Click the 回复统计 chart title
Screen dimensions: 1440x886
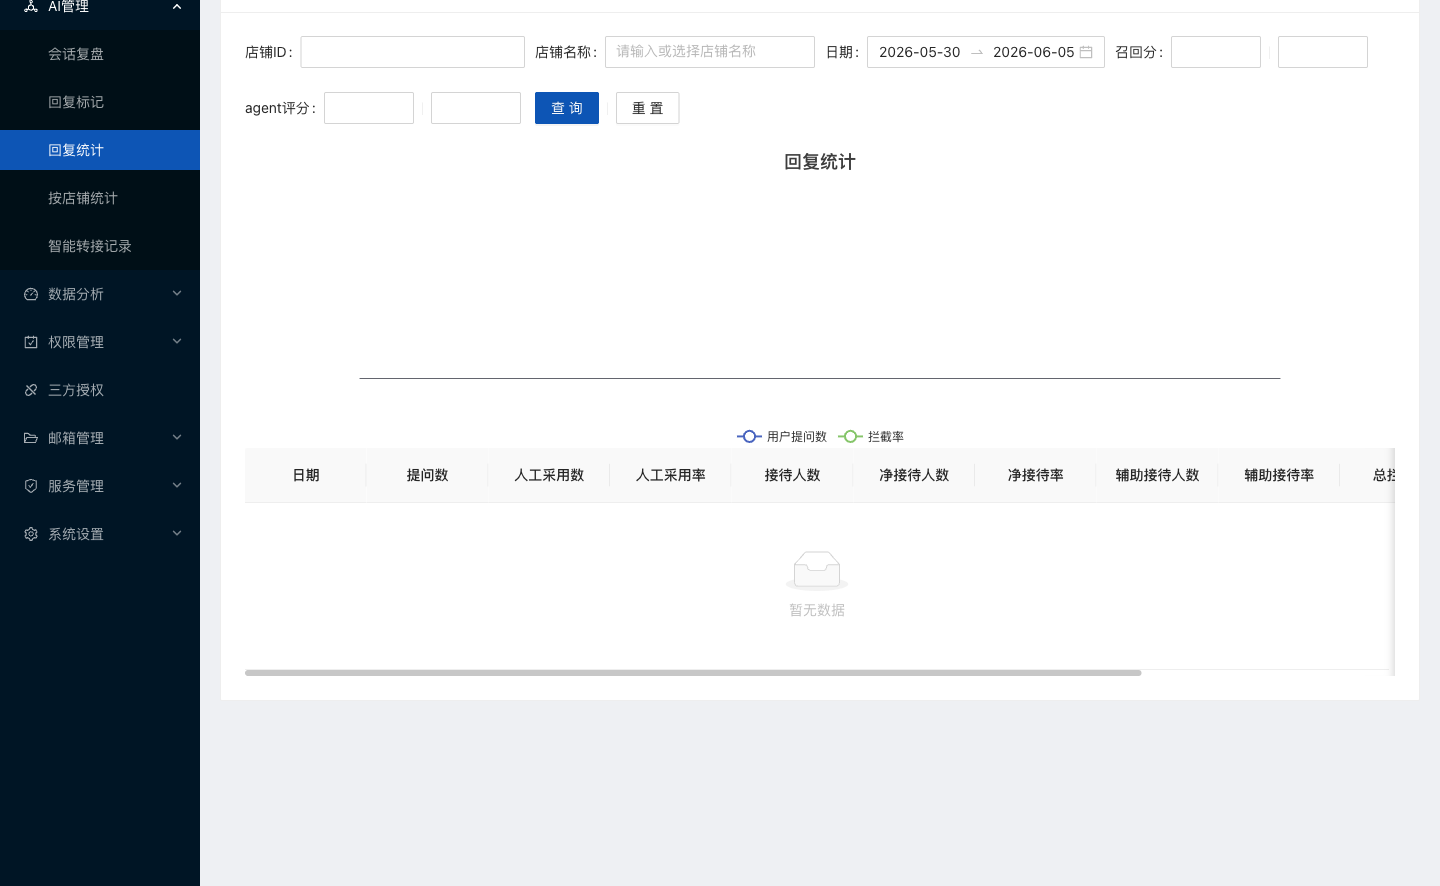[820, 162]
